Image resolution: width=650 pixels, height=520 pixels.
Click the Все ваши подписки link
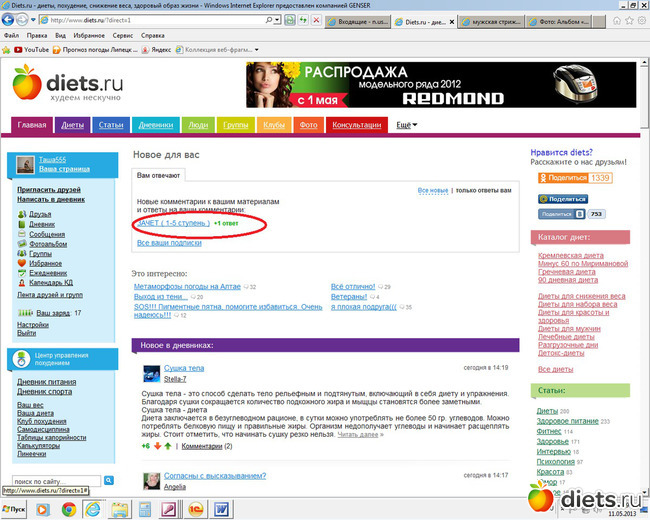point(169,243)
